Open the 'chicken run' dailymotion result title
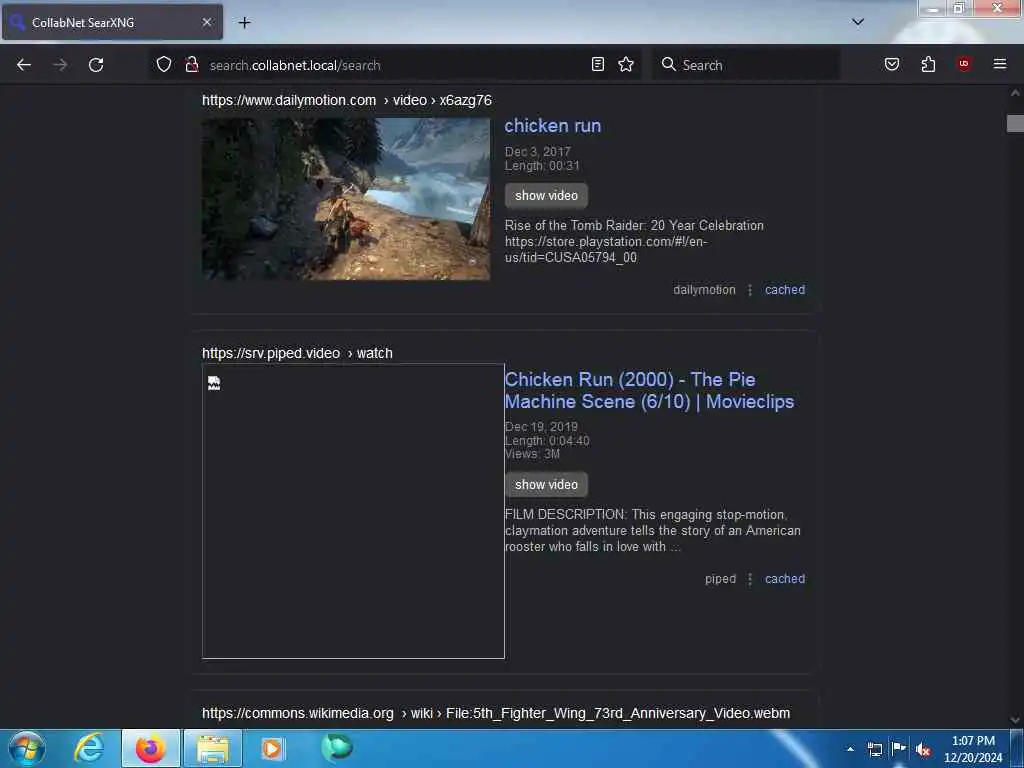This screenshot has height=768, width=1024. point(552,125)
